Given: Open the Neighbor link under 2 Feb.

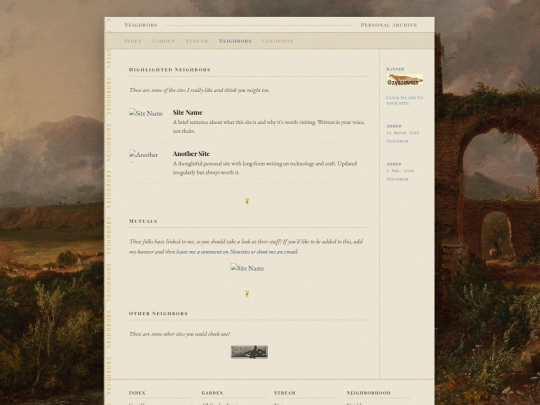Looking at the screenshot, I should (397, 179).
